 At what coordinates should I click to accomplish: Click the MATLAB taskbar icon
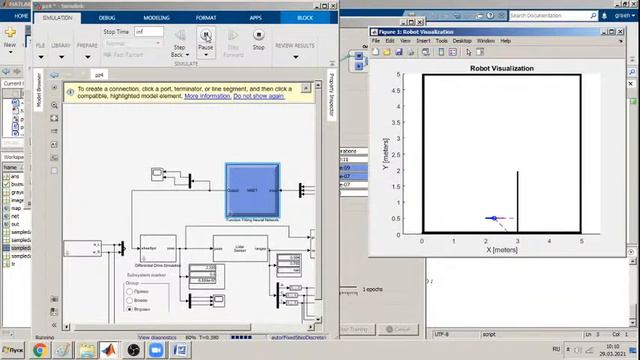109,350
